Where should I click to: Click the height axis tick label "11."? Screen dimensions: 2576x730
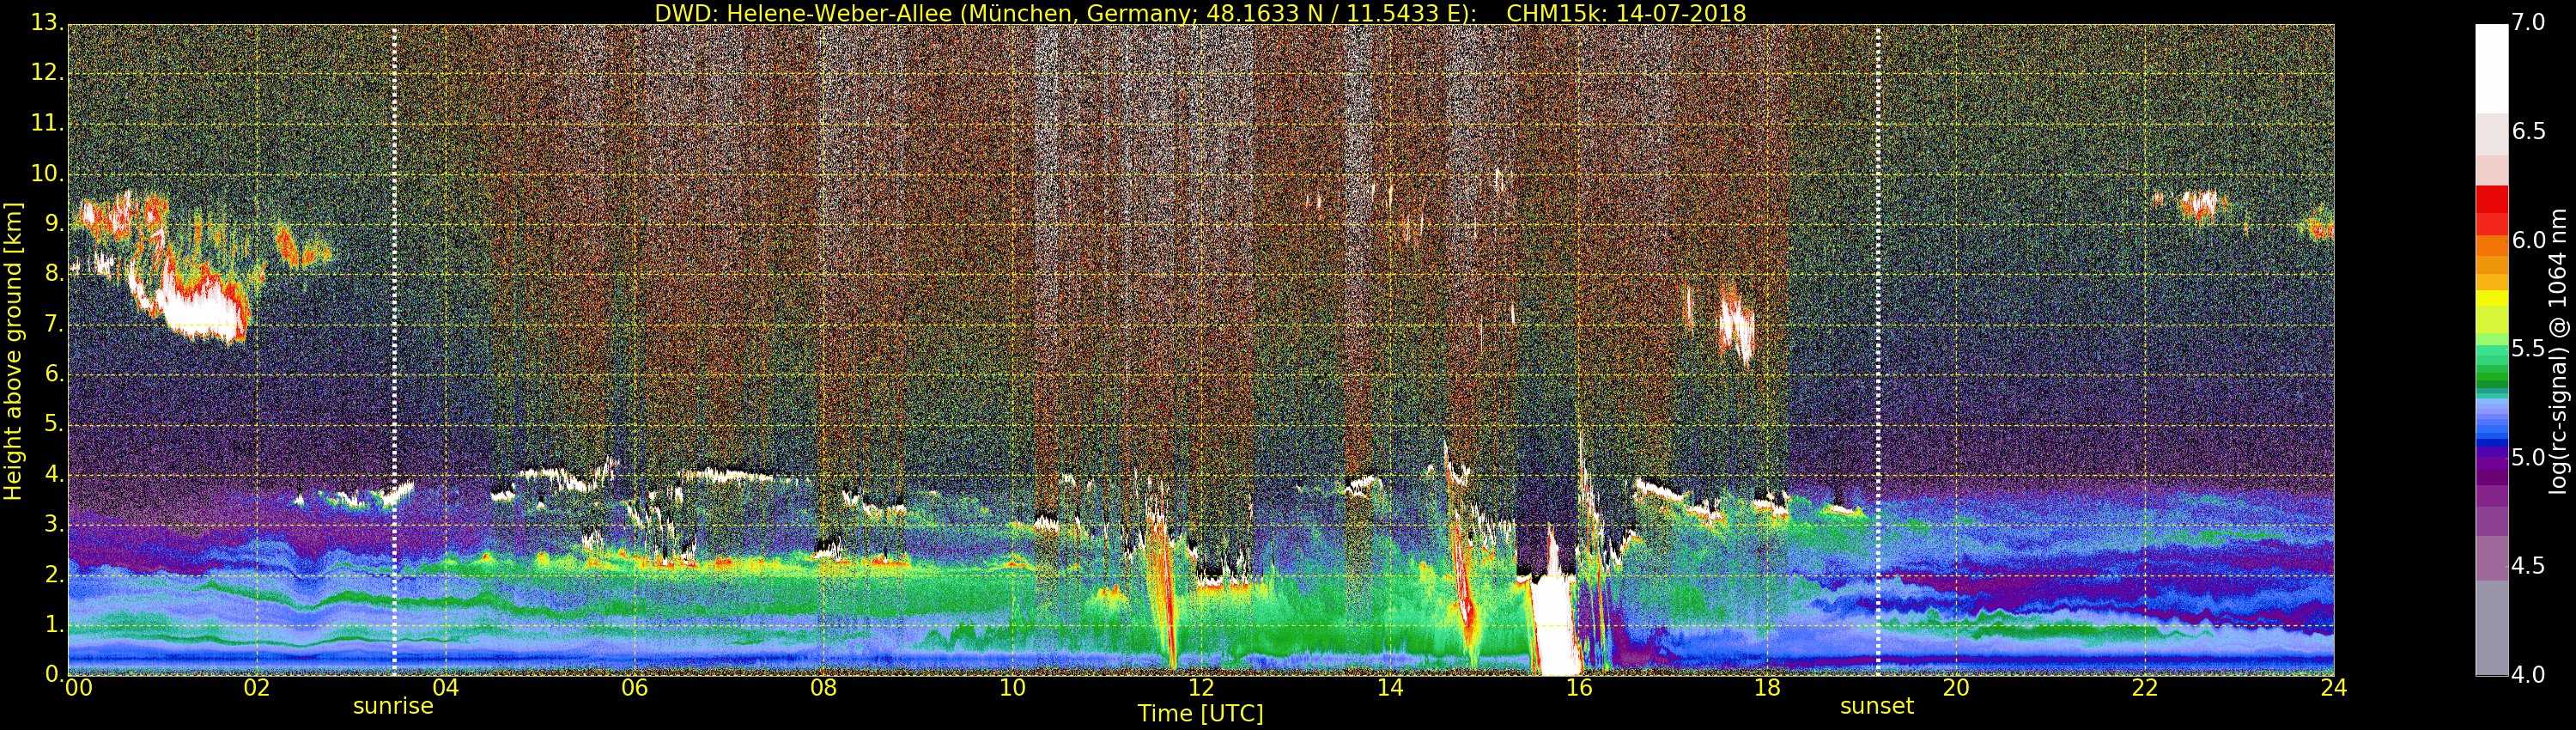click(x=47, y=123)
